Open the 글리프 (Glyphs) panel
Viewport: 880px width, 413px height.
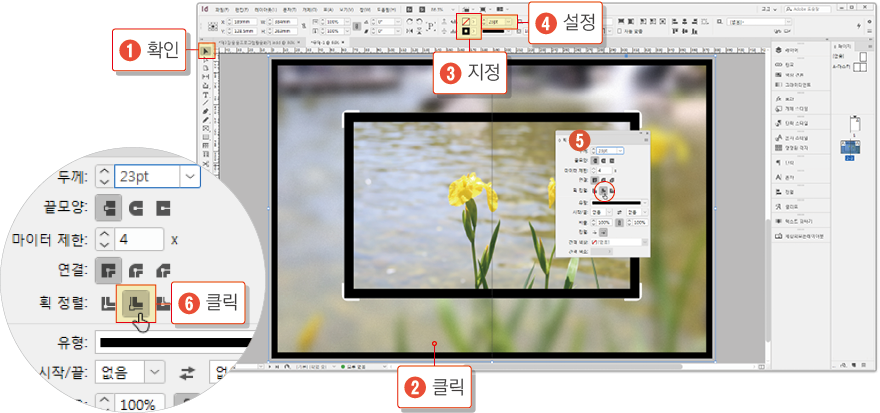tap(787, 206)
